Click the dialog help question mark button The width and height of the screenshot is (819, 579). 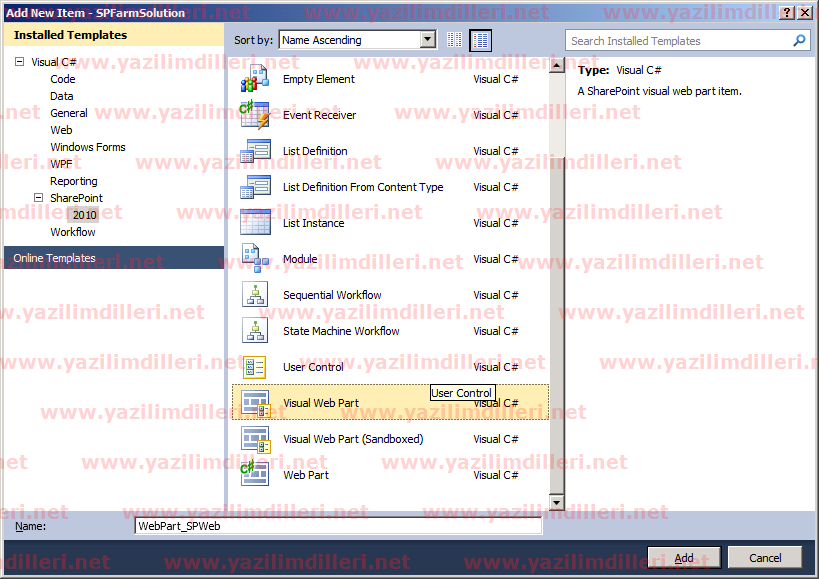click(x=788, y=13)
